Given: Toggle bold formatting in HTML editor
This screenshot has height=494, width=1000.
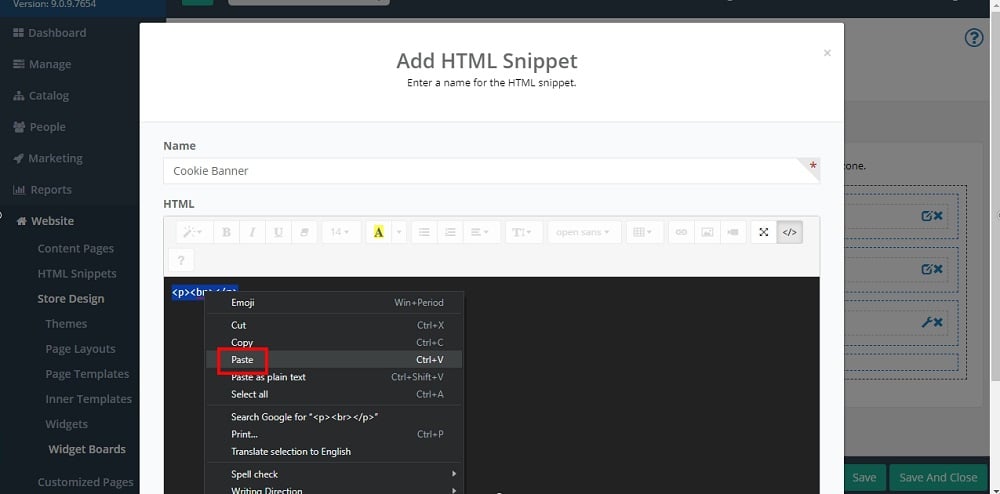Looking at the screenshot, I should [226, 233].
